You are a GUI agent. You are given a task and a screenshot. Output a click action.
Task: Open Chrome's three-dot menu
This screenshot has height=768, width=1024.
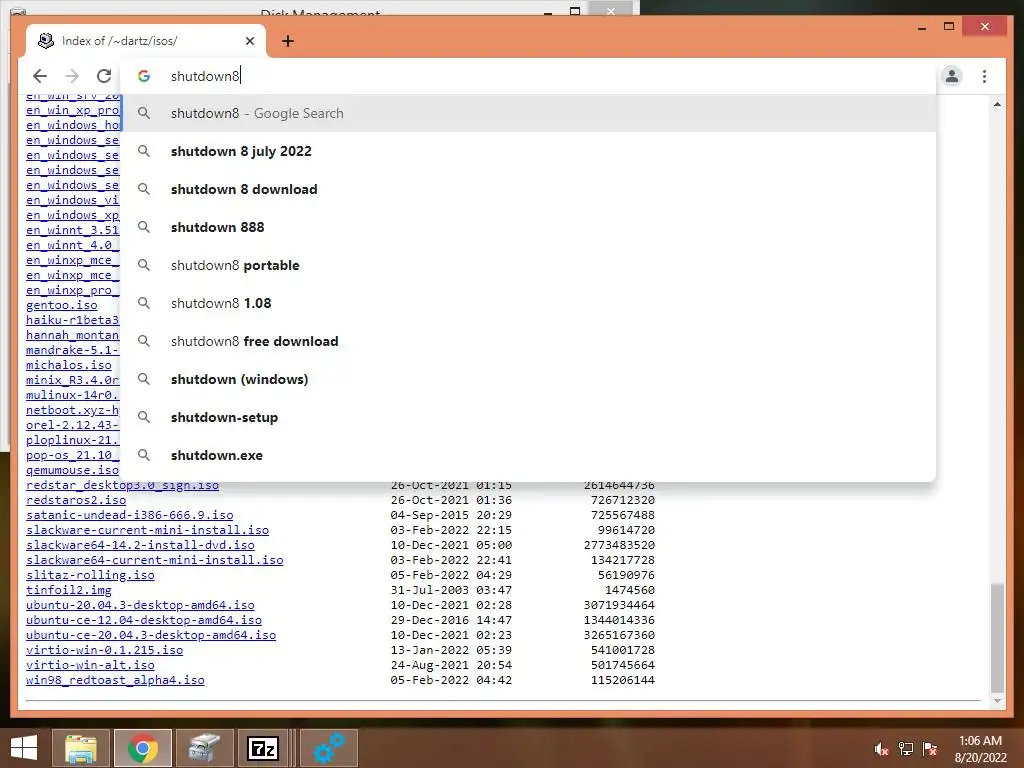[984, 76]
